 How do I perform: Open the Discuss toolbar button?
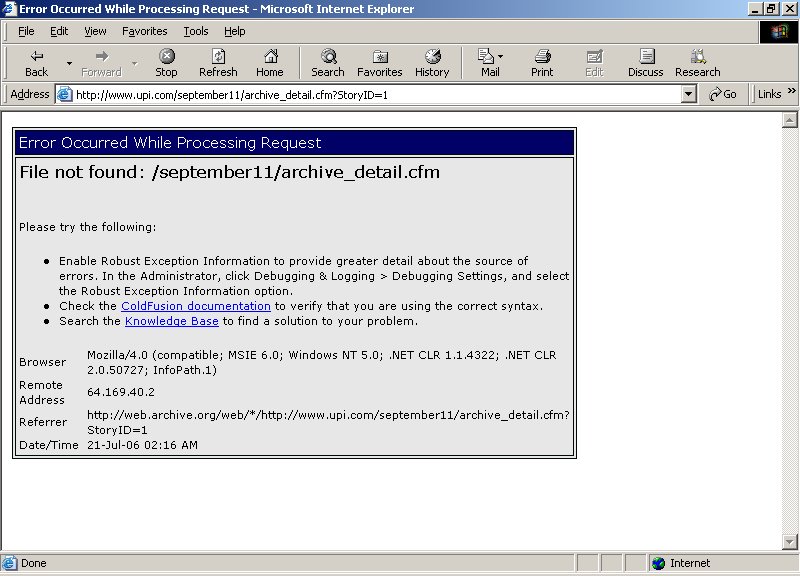(646, 62)
